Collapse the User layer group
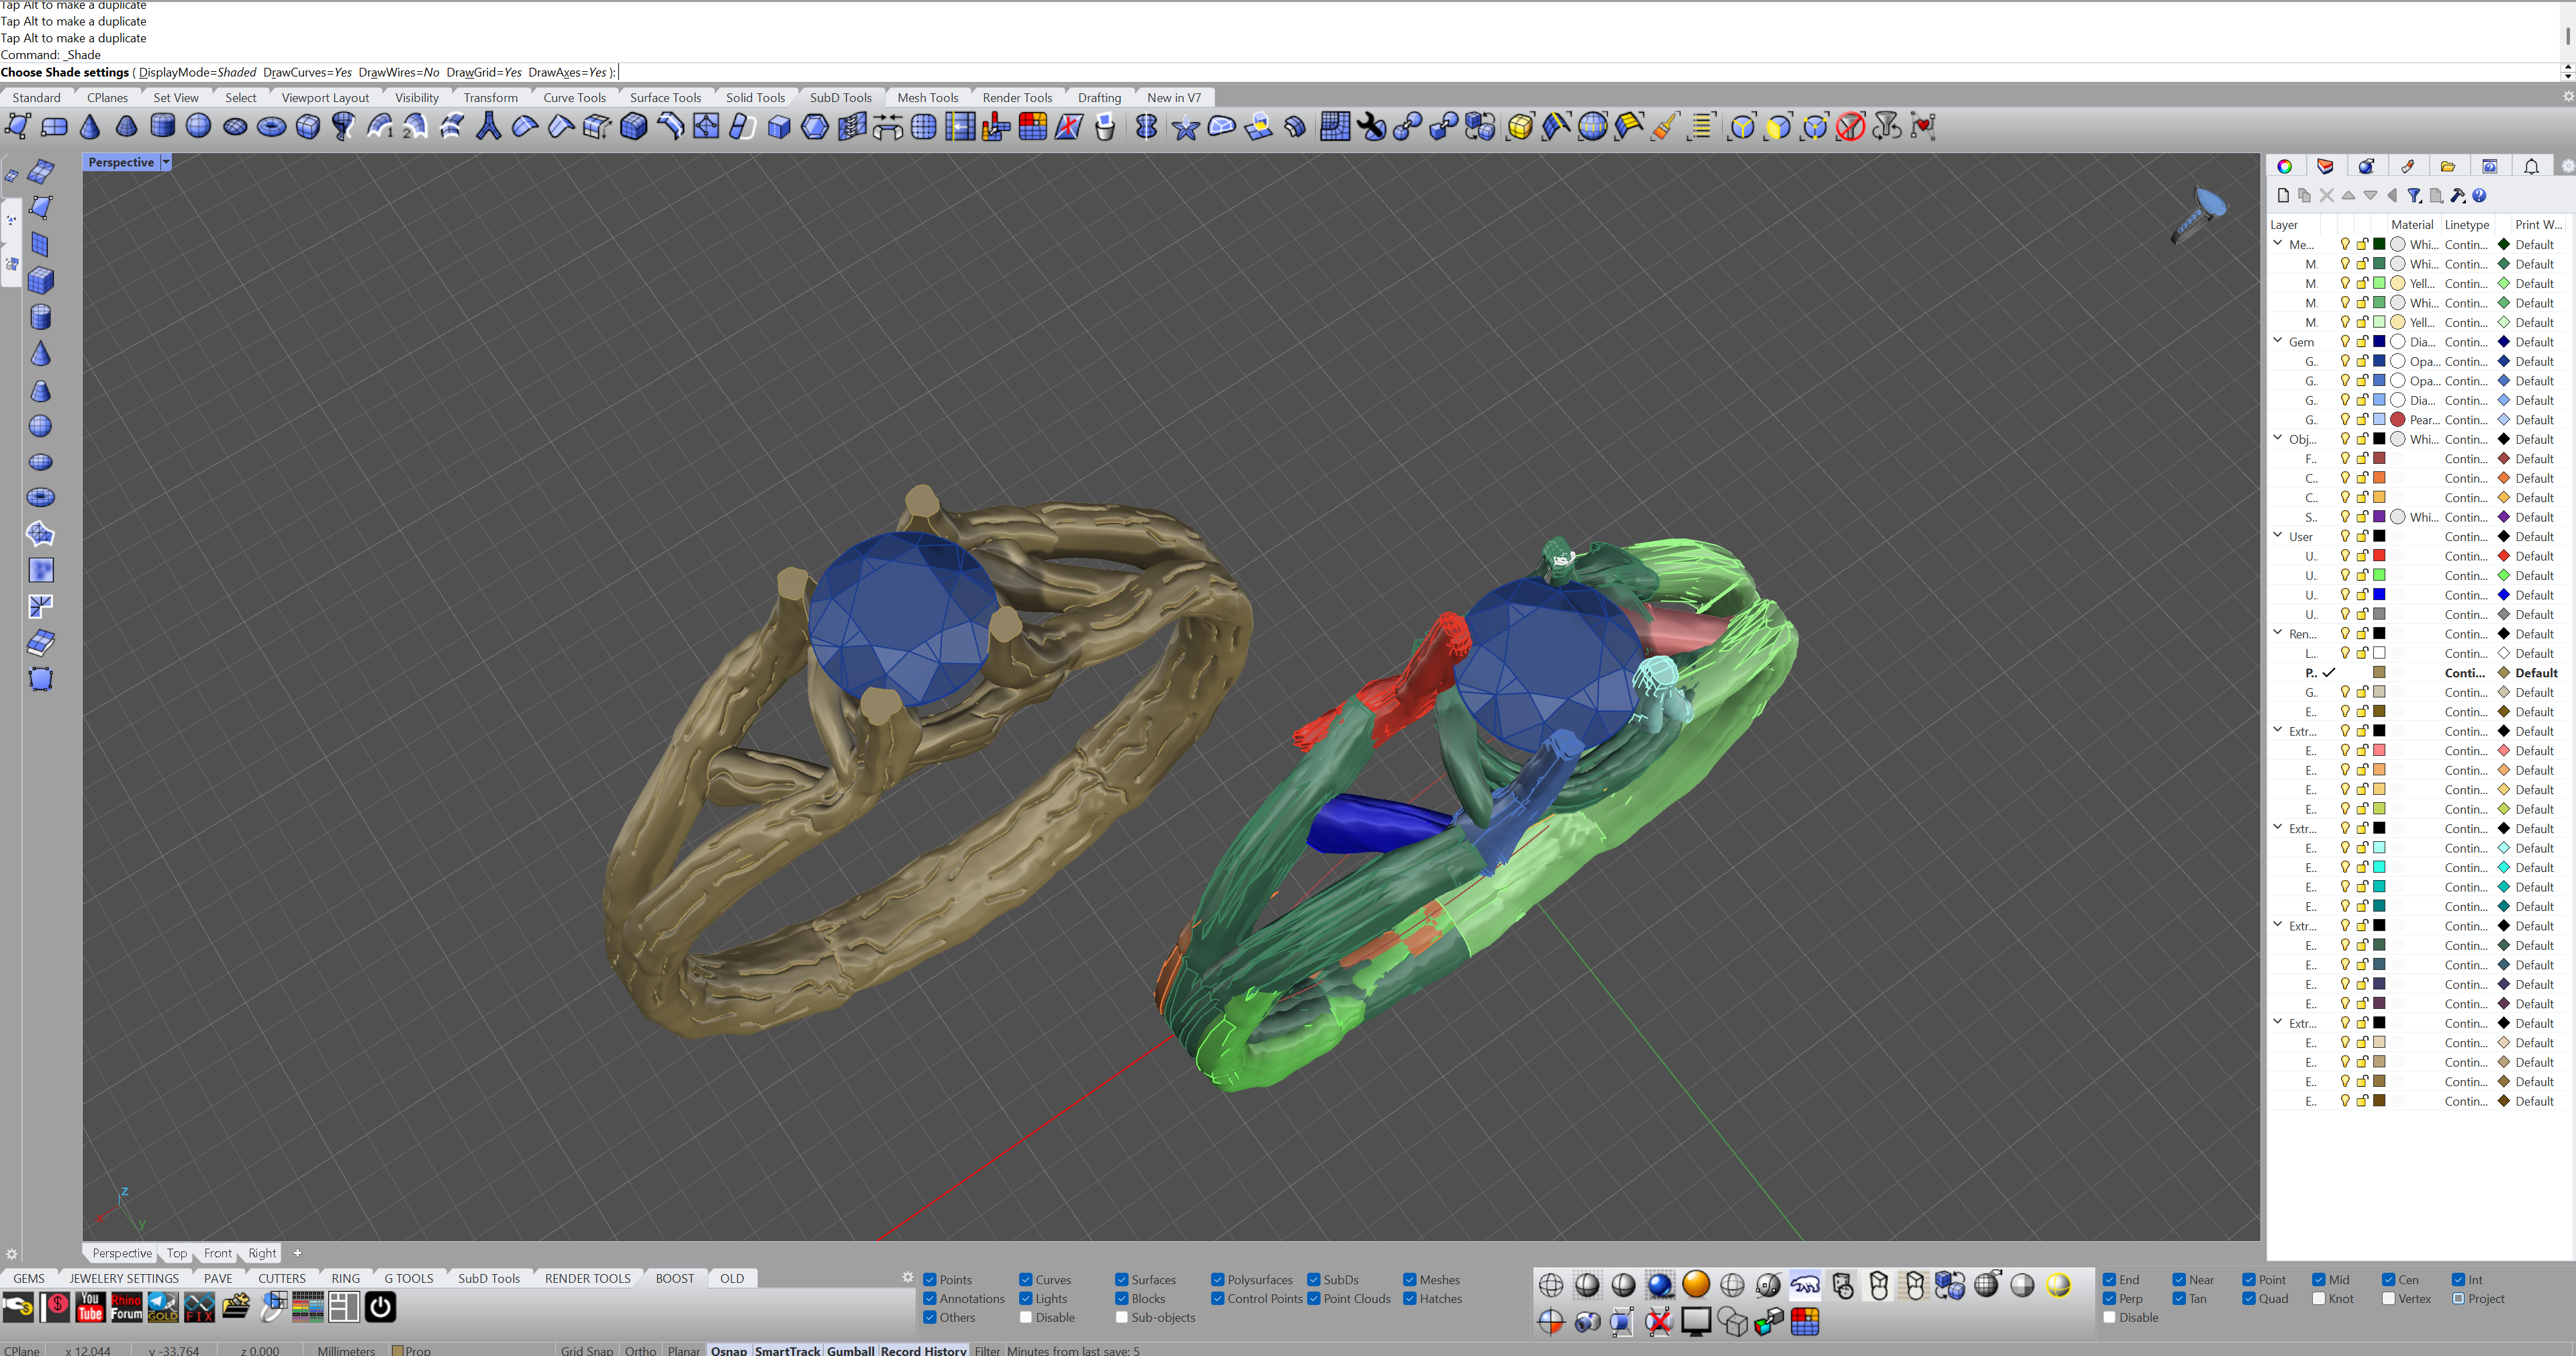The height and width of the screenshot is (1356, 2576). point(2278,536)
